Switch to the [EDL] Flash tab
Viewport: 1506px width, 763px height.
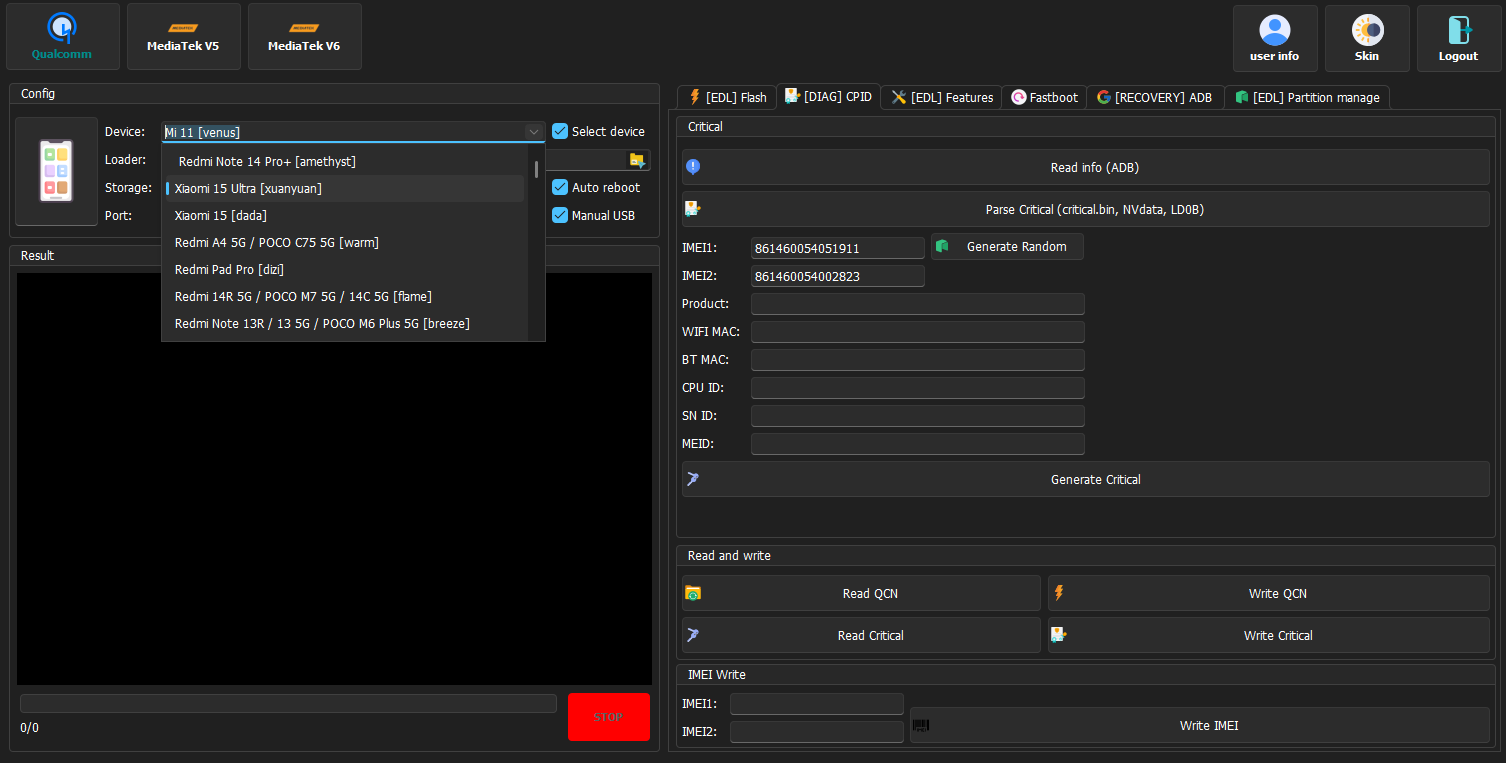click(x=727, y=97)
